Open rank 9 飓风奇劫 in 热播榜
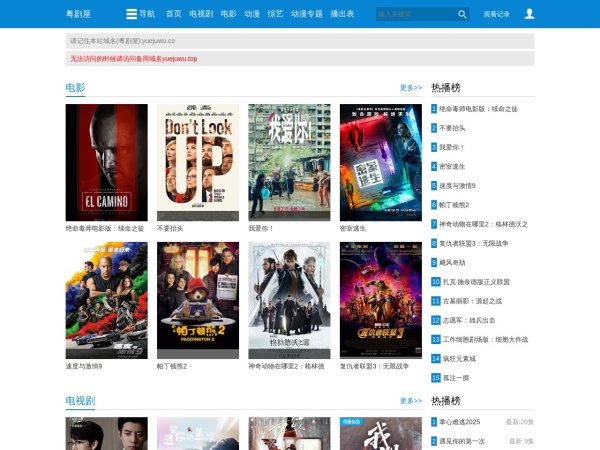This screenshot has width=600, height=450. pyautogui.click(x=452, y=262)
